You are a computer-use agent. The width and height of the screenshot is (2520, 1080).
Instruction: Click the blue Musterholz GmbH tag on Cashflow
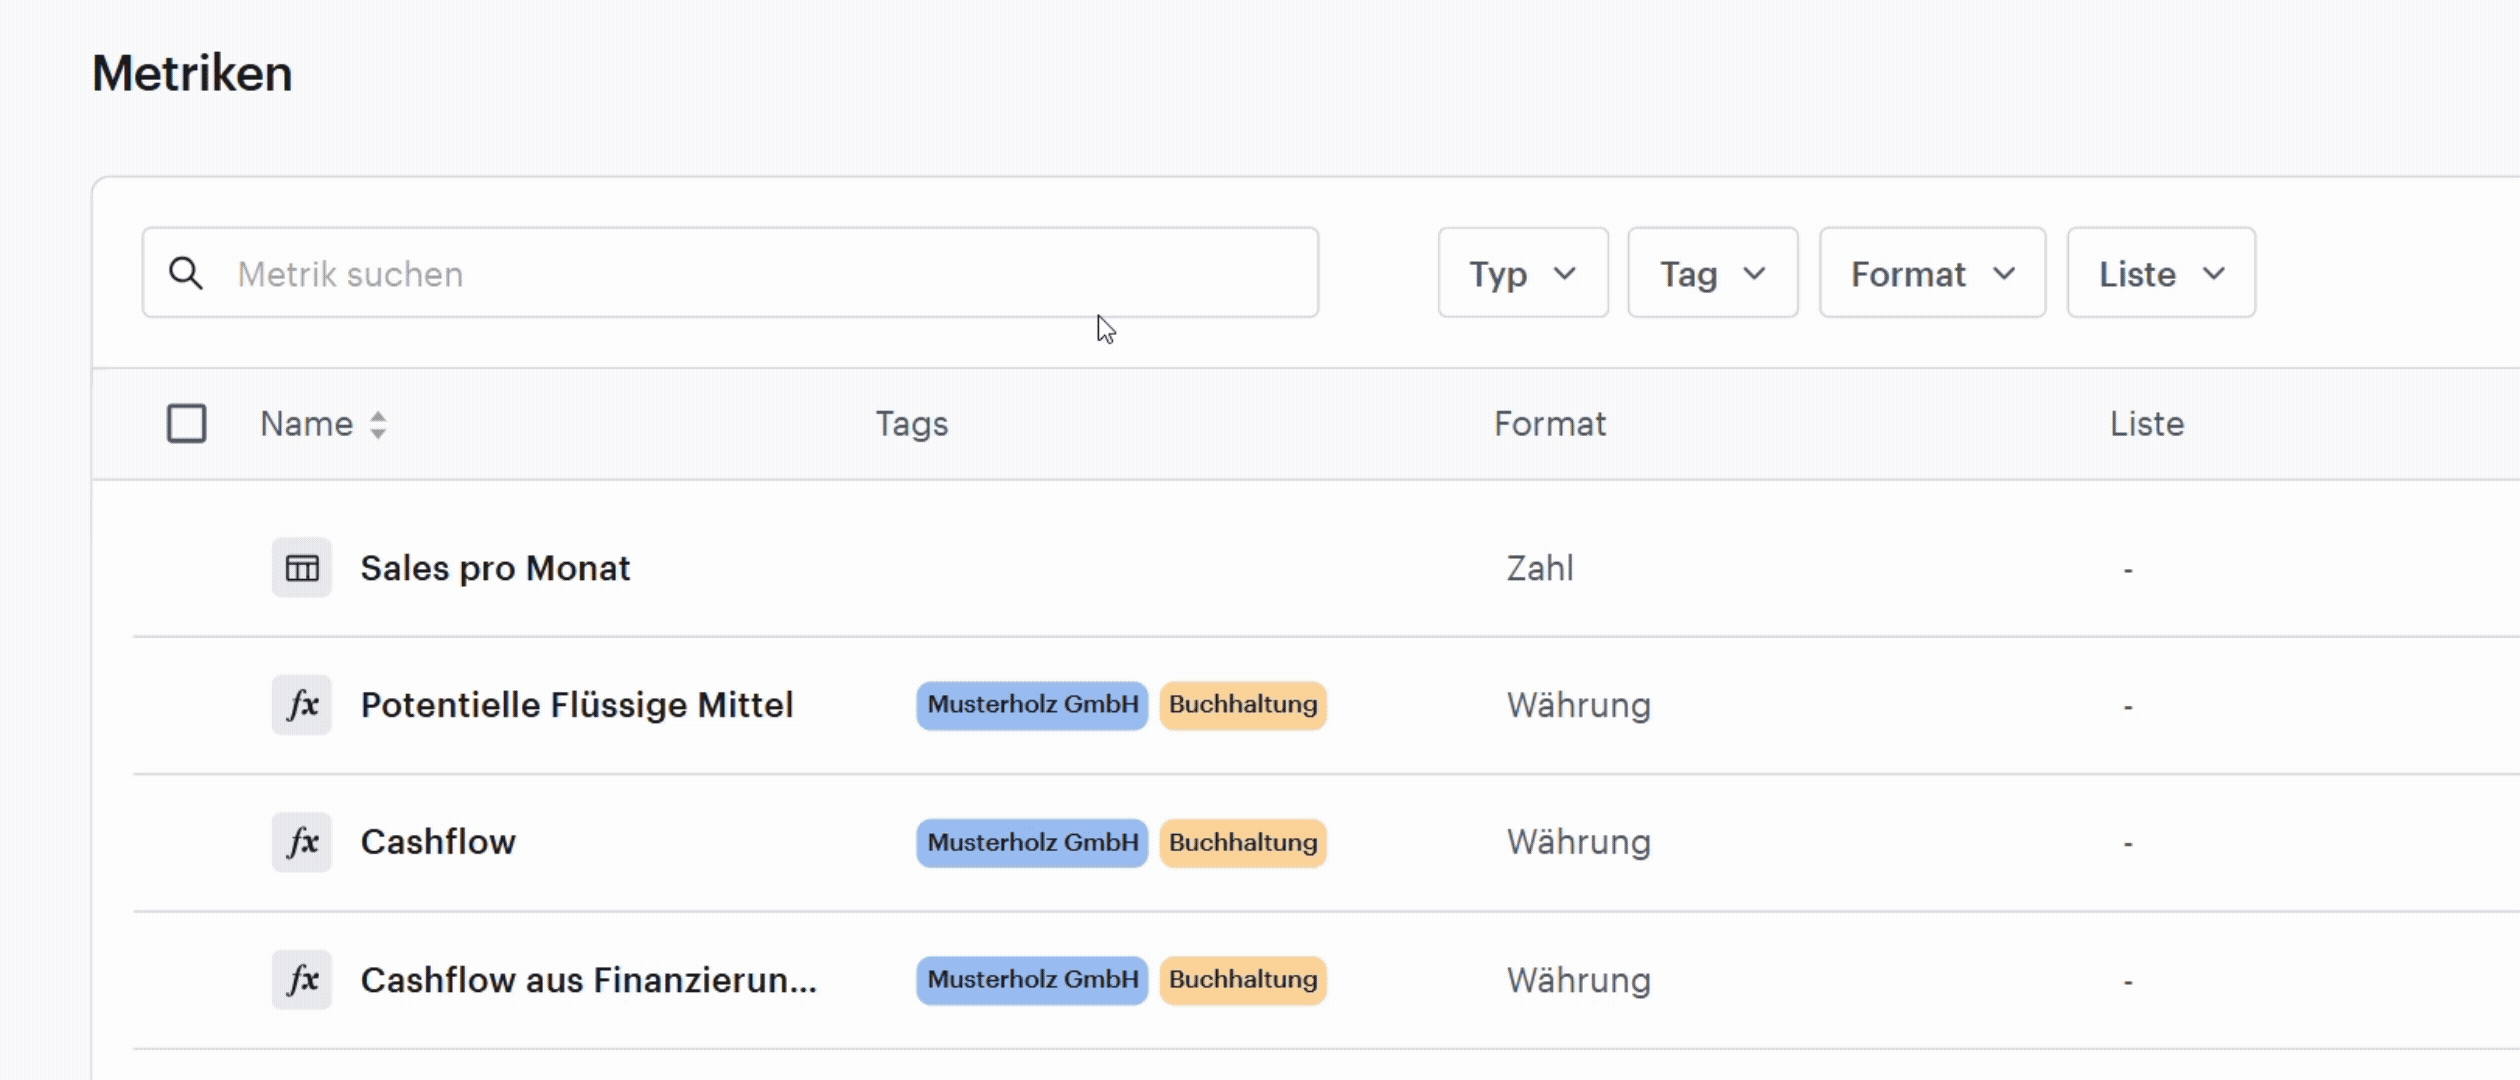(1032, 843)
